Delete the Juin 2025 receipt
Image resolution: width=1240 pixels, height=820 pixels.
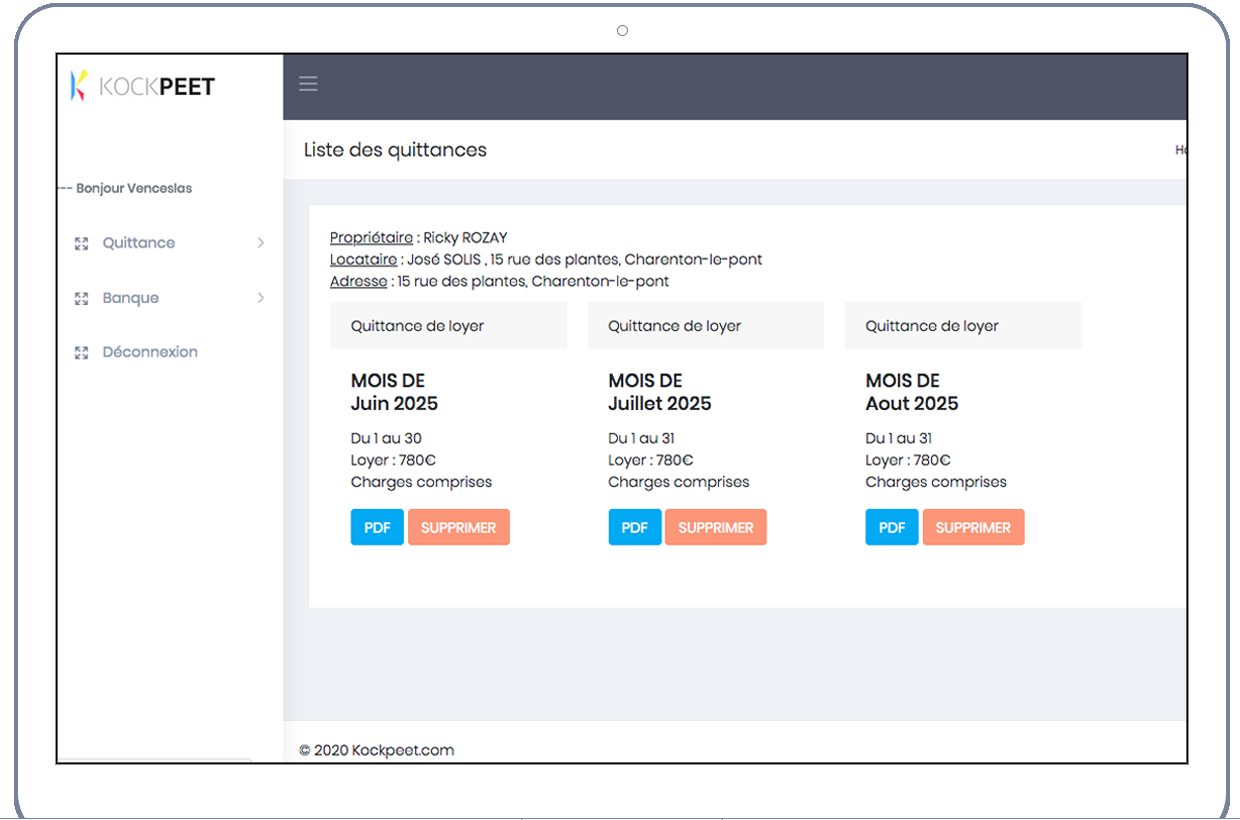click(459, 527)
